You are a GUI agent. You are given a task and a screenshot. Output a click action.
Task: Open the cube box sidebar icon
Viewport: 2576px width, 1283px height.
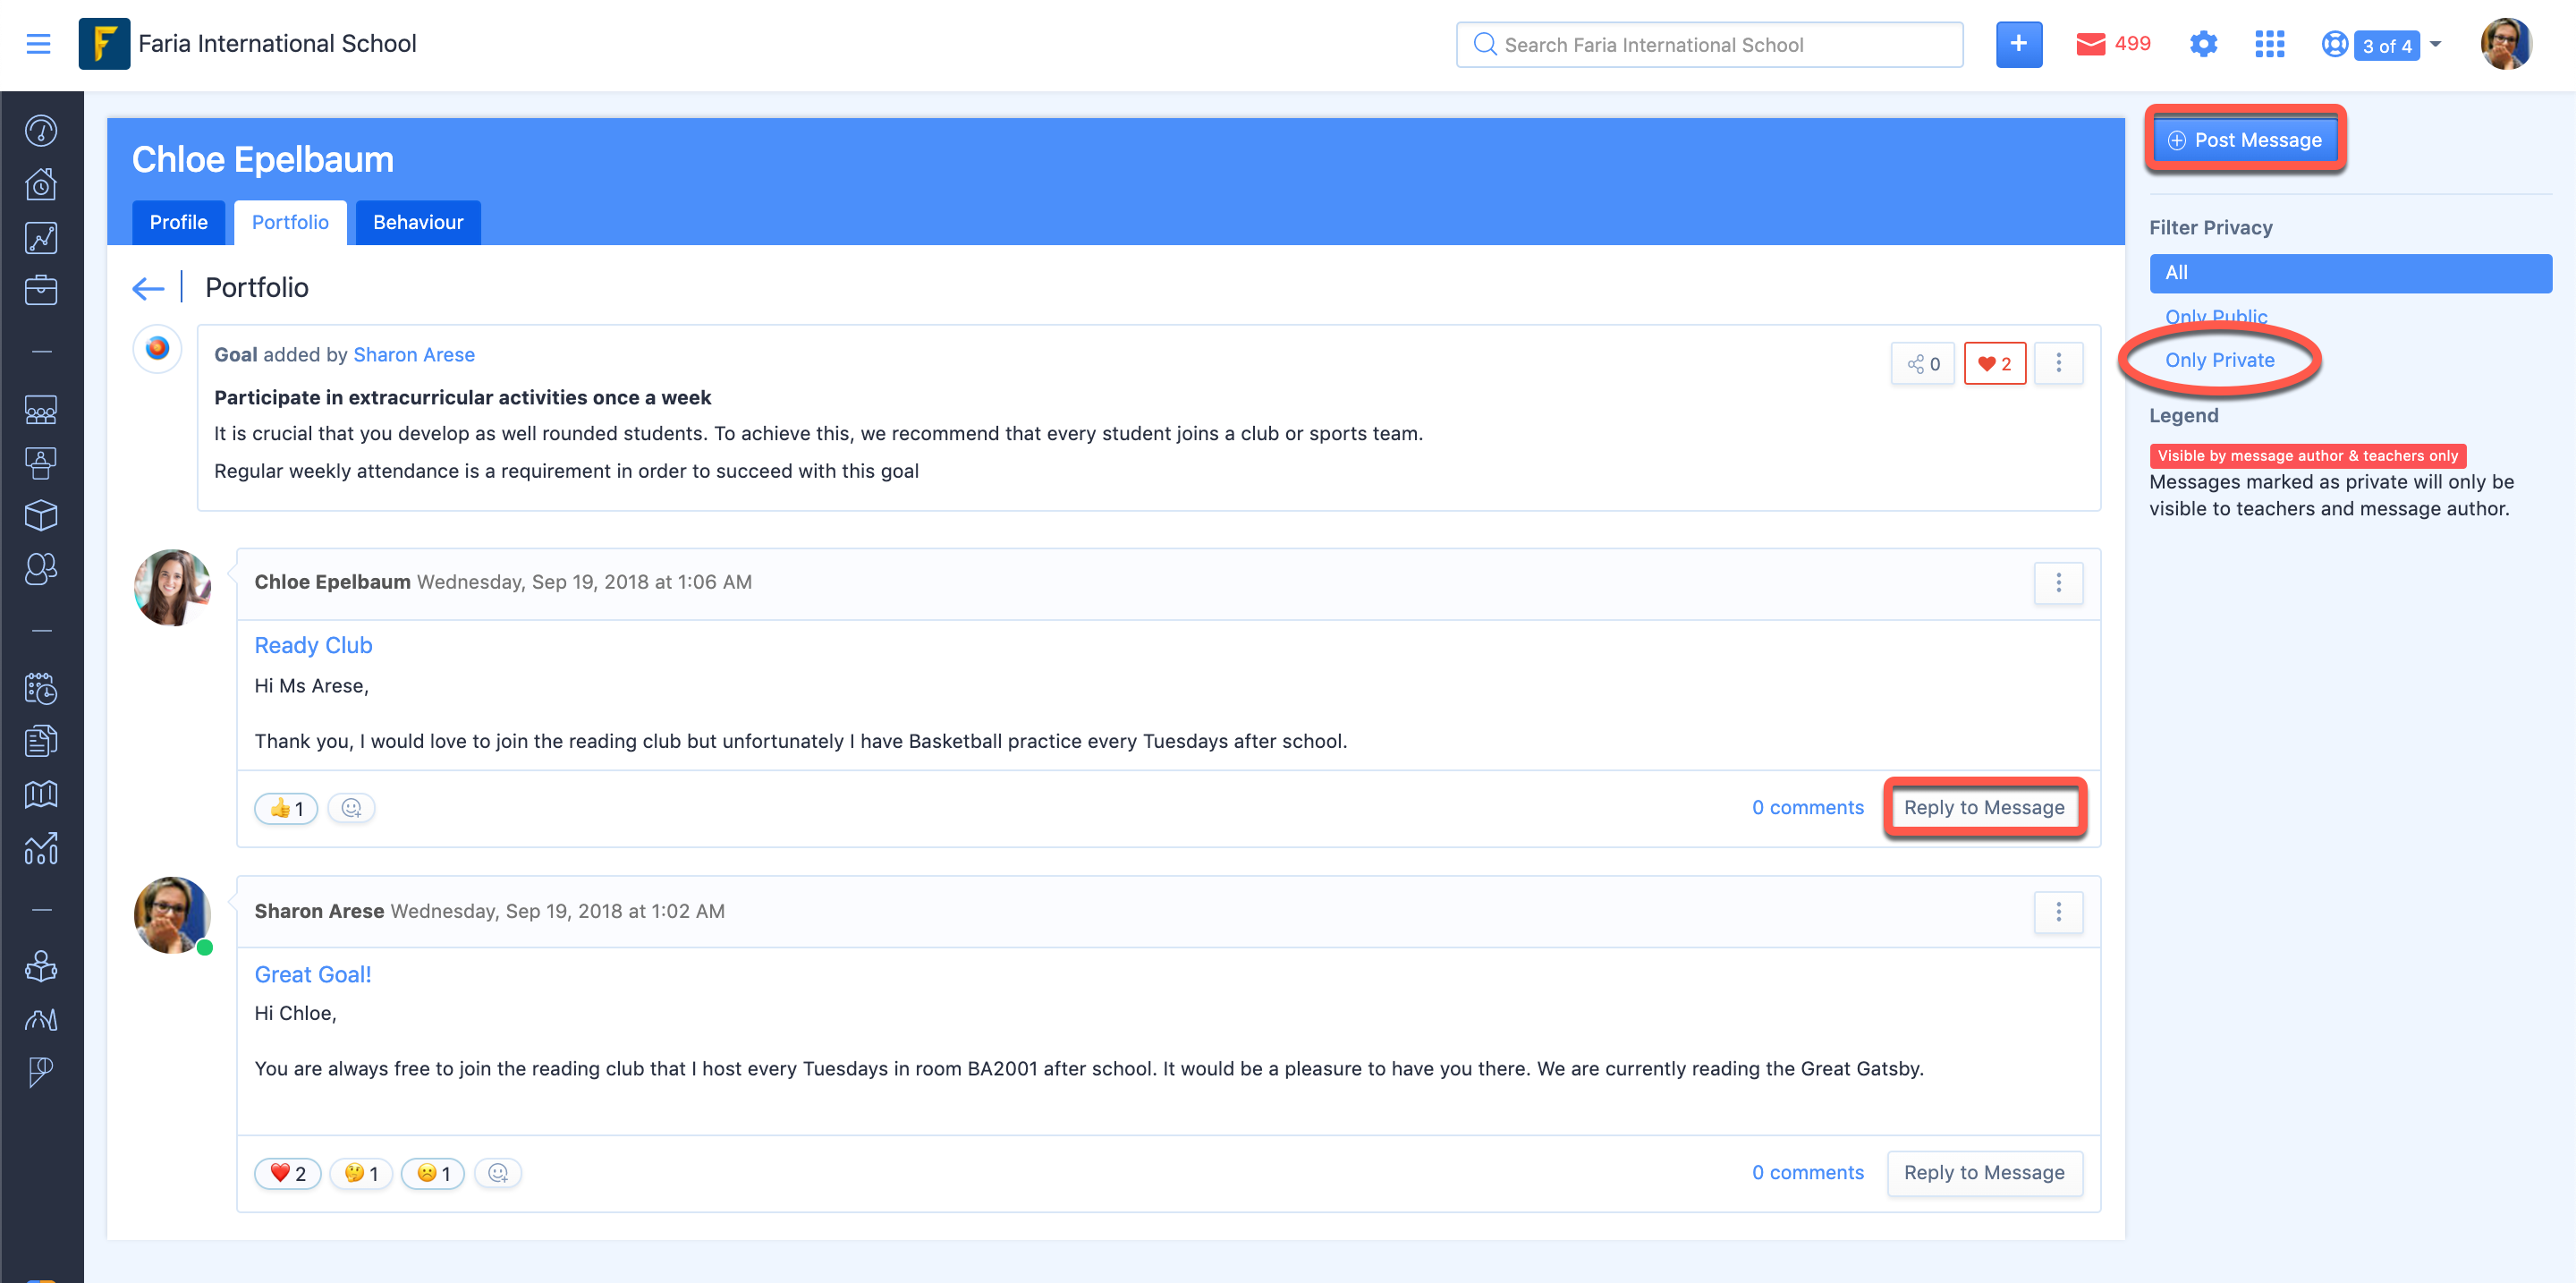41,516
